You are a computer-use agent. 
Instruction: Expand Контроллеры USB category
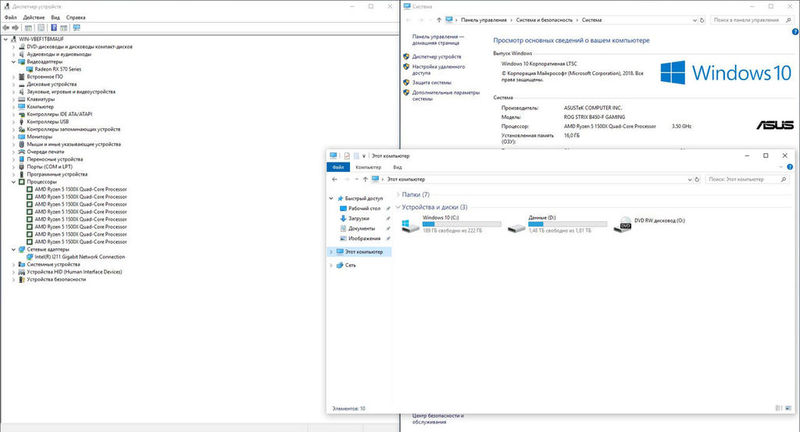(14, 121)
